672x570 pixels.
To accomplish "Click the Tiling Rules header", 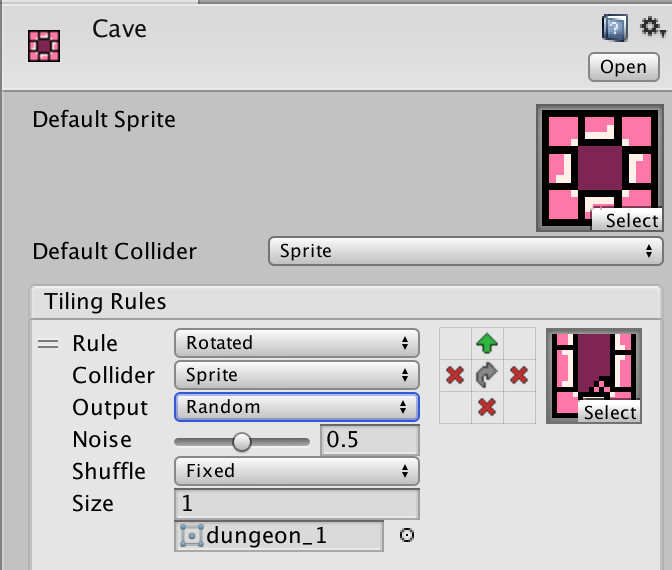I will click(346, 302).
